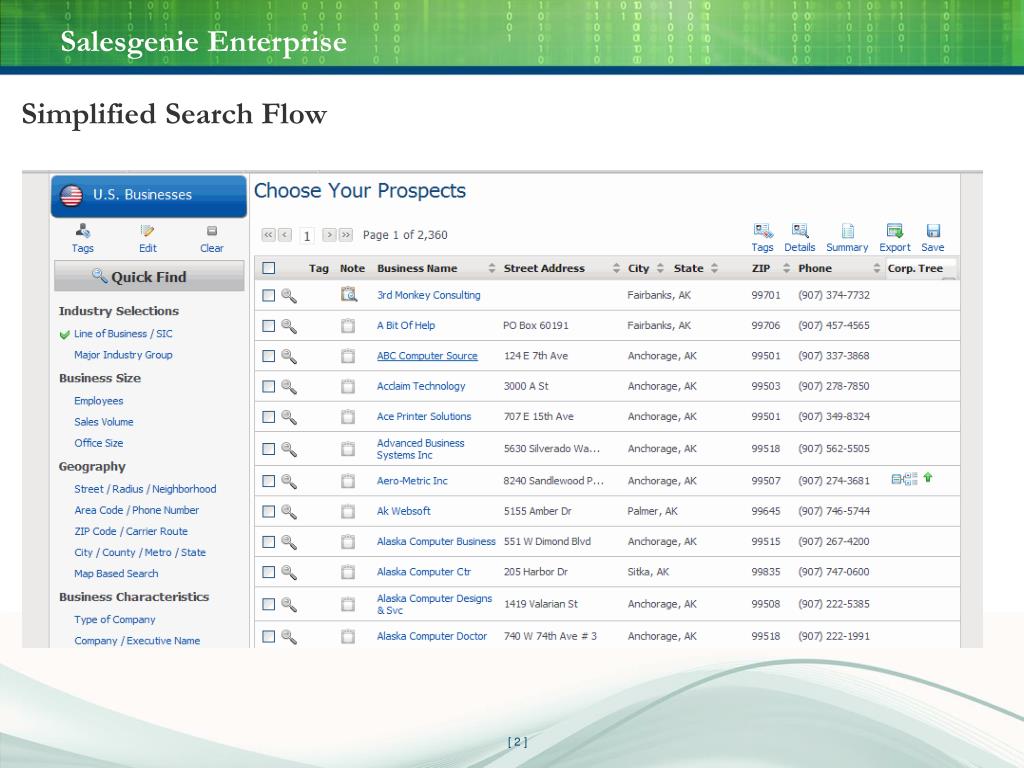Screen dimensions: 1024x768
Task: Sort by City column arrows
Action: [660, 268]
